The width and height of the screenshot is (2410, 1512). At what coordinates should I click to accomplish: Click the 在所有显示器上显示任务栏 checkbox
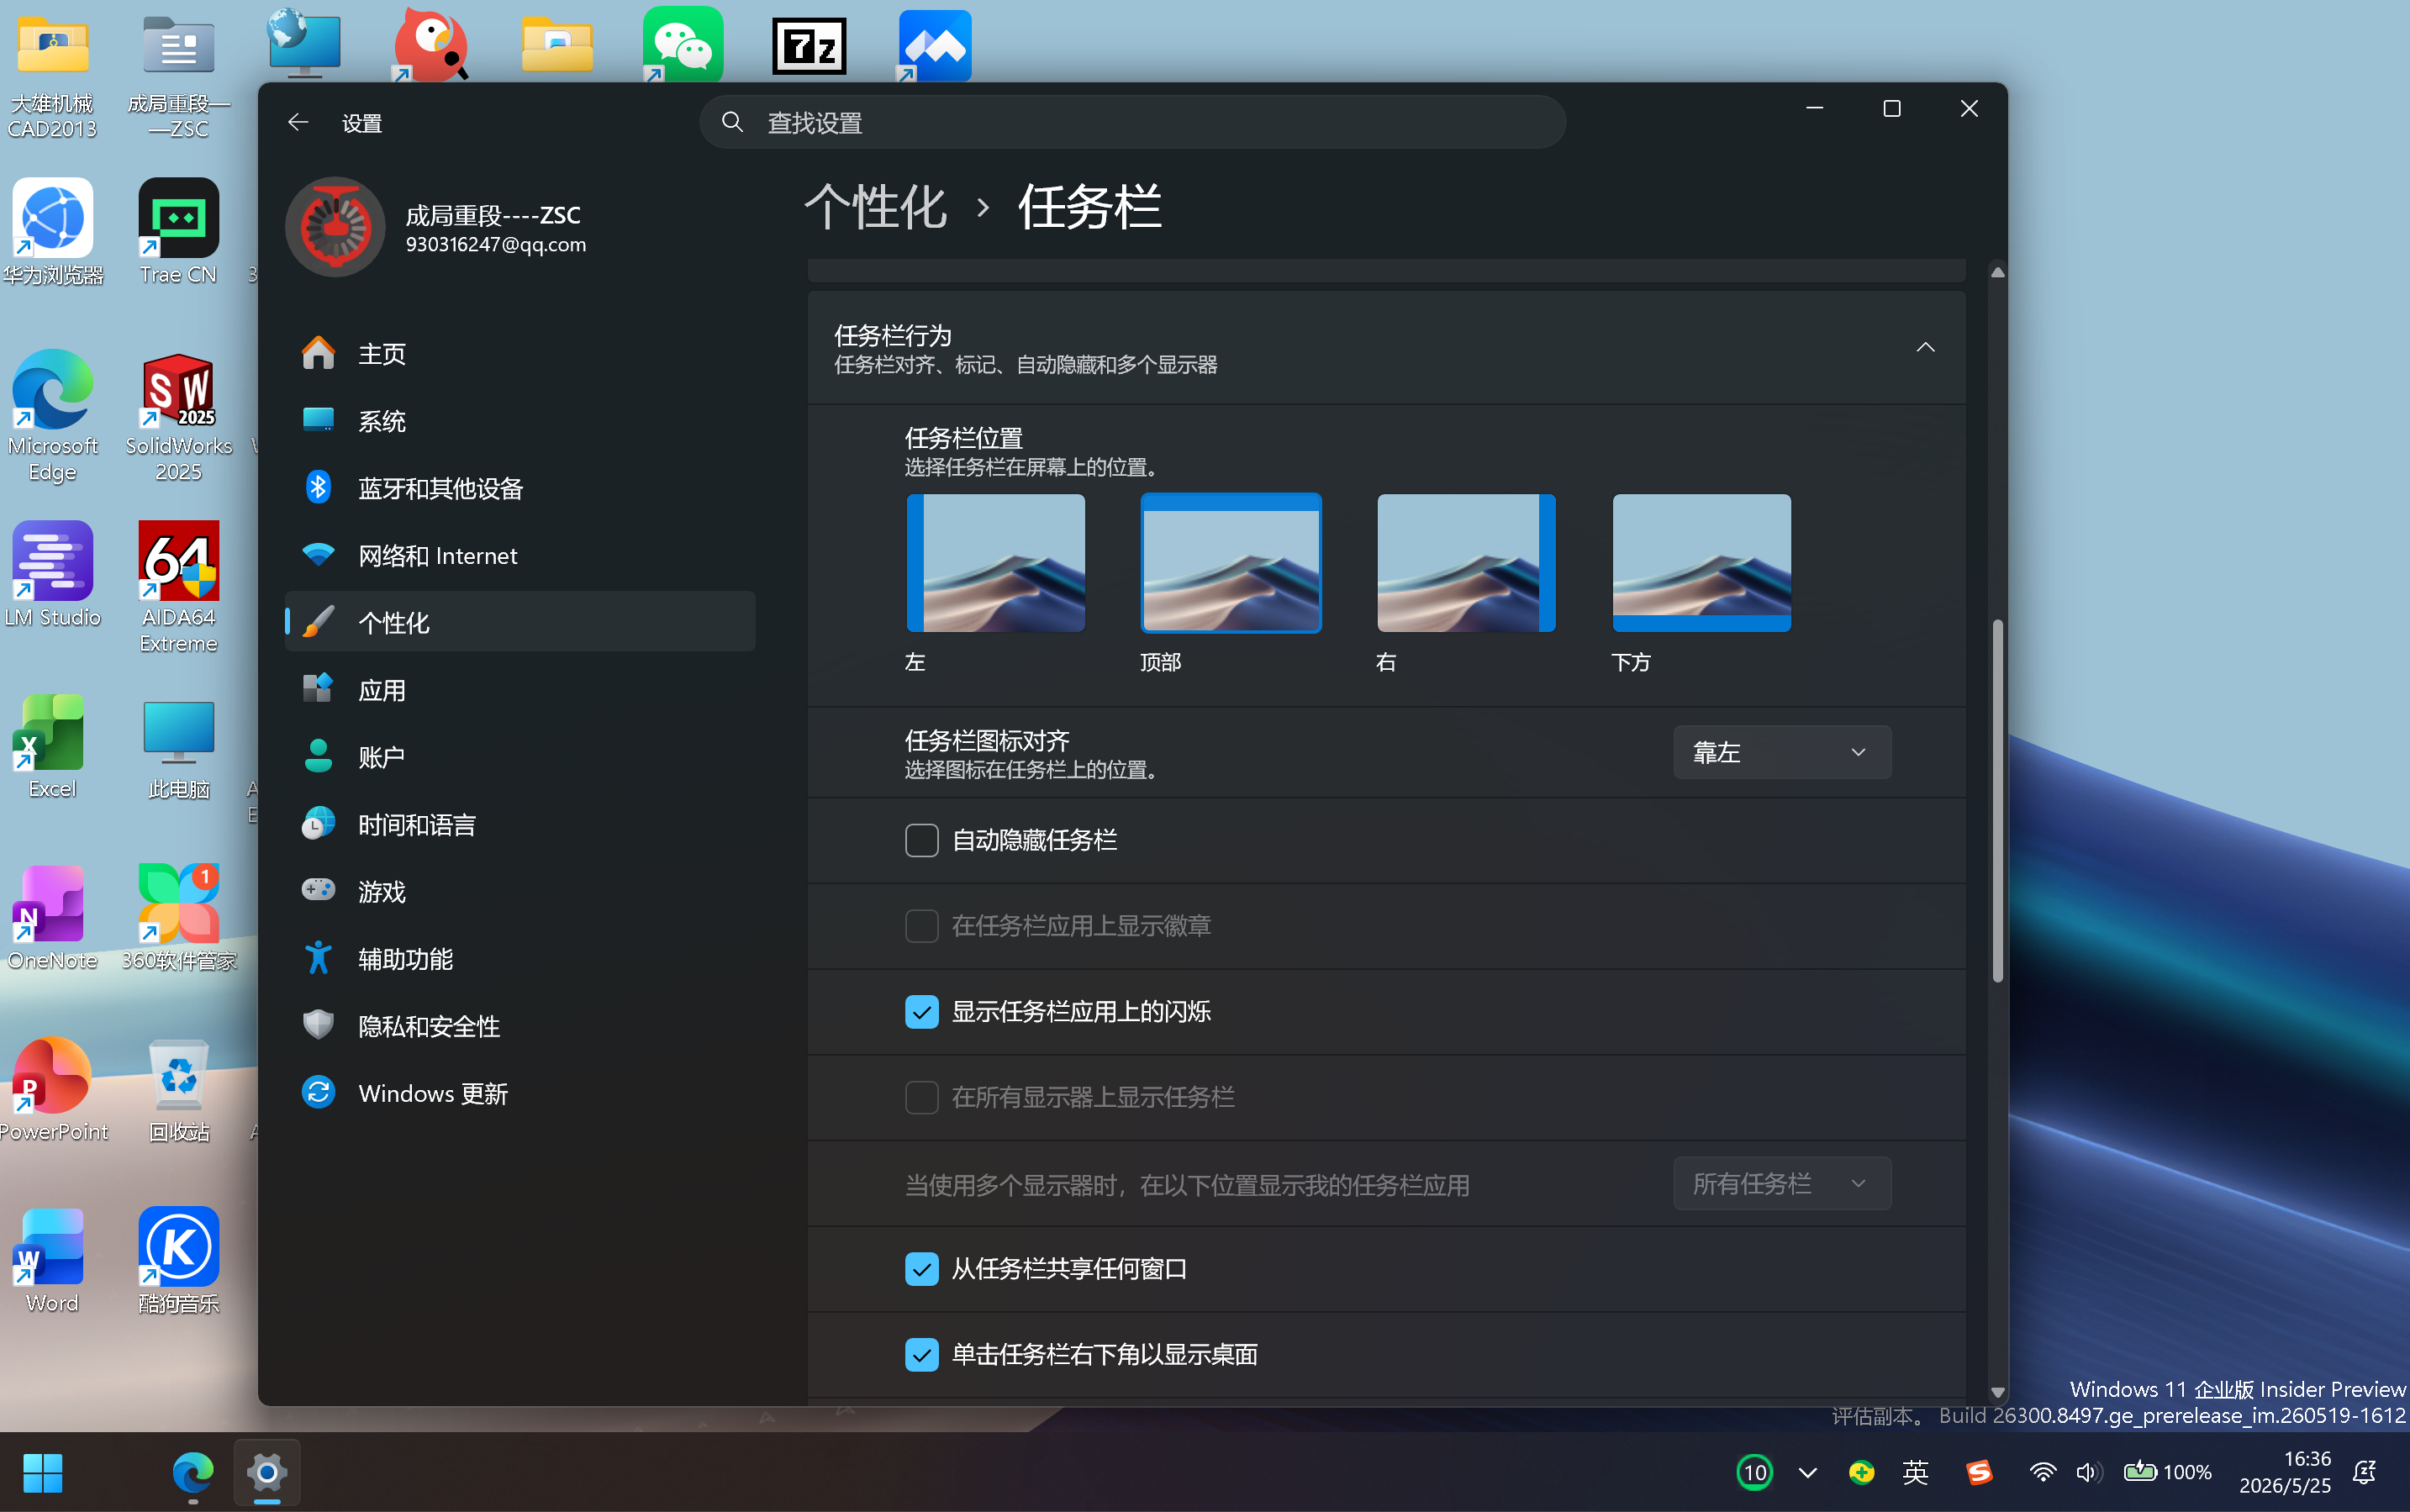click(x=921, y=1098)
